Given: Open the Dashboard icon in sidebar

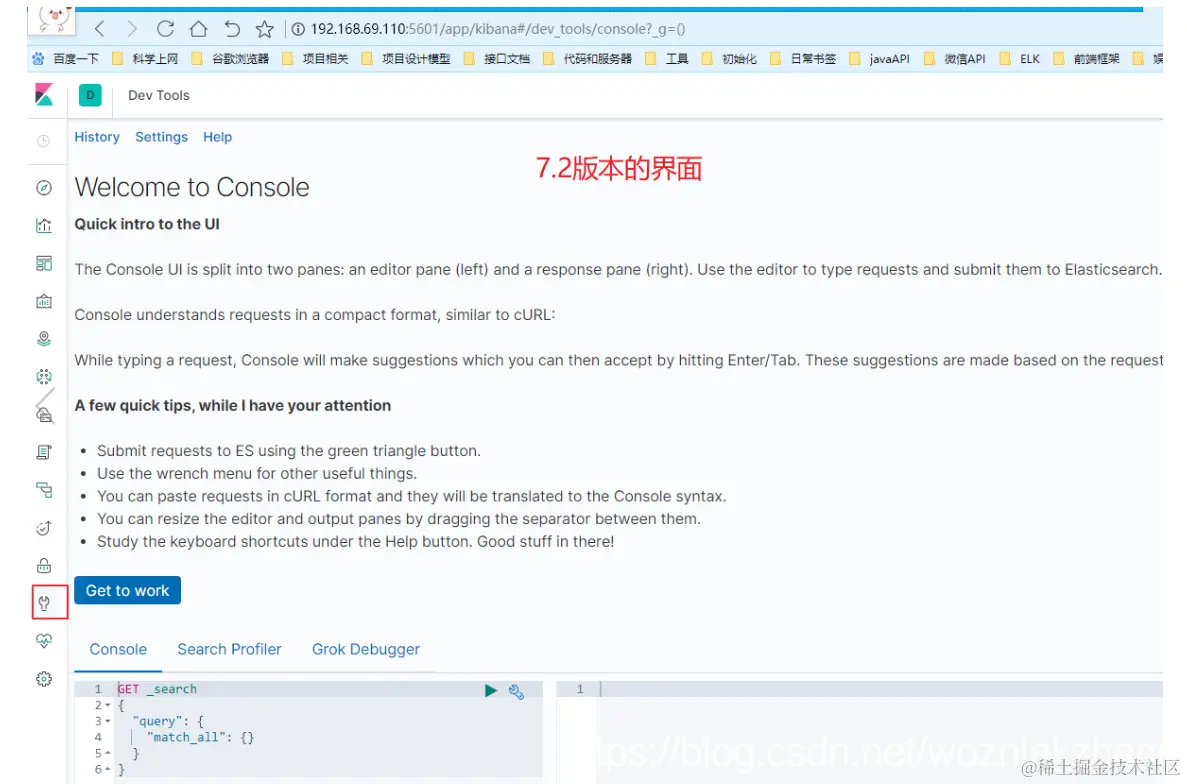Looking at the screenshot, I should point(44,263).
